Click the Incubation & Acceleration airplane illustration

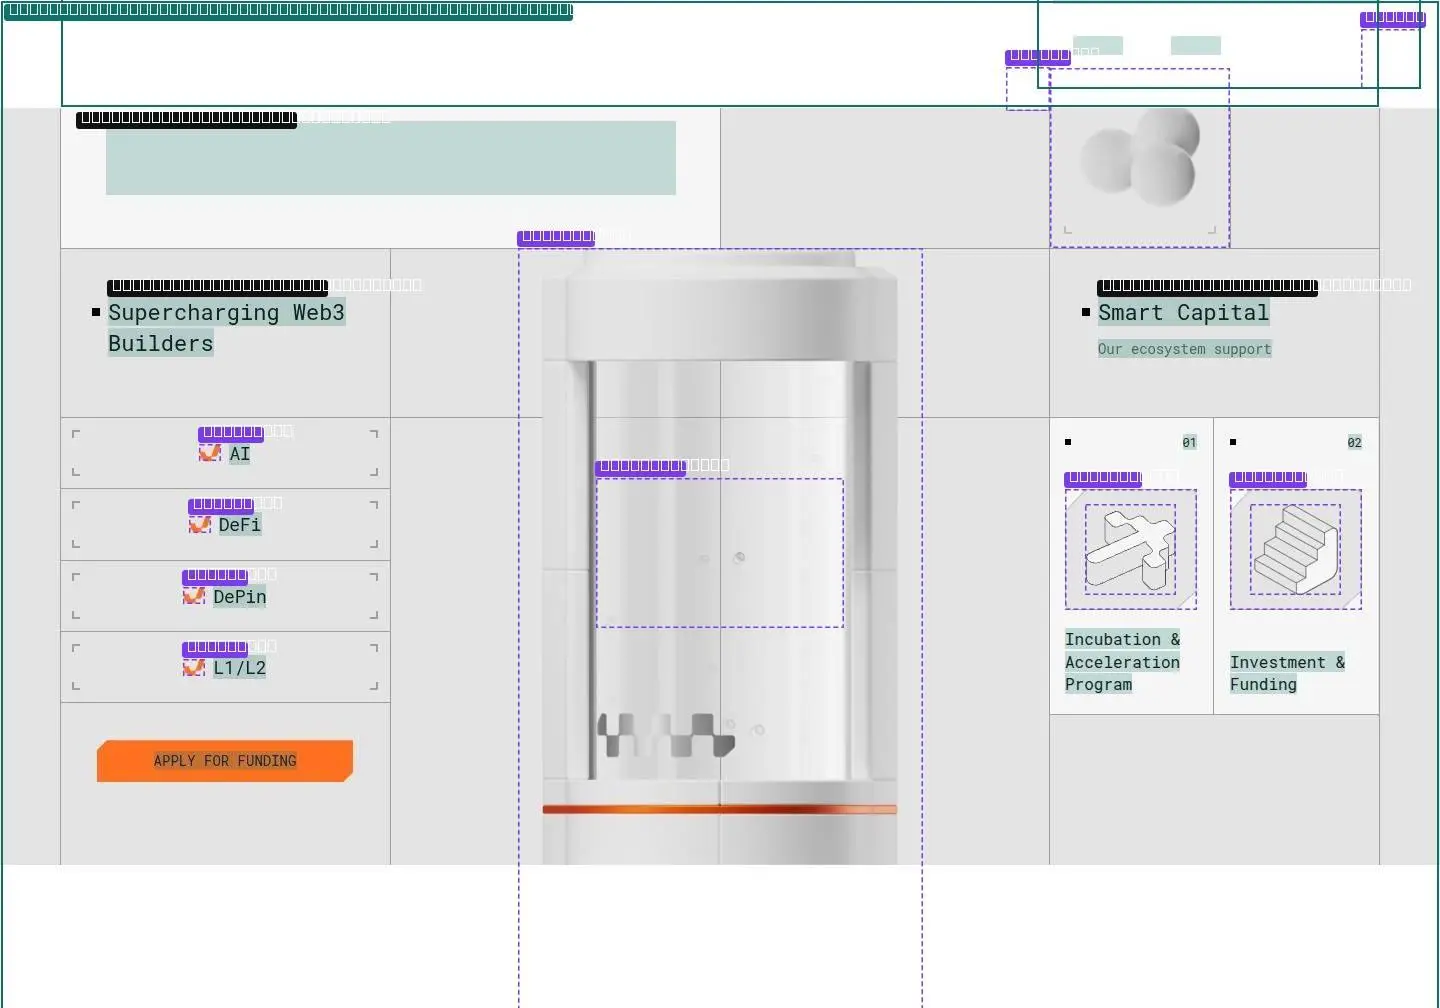point(1131,549)
